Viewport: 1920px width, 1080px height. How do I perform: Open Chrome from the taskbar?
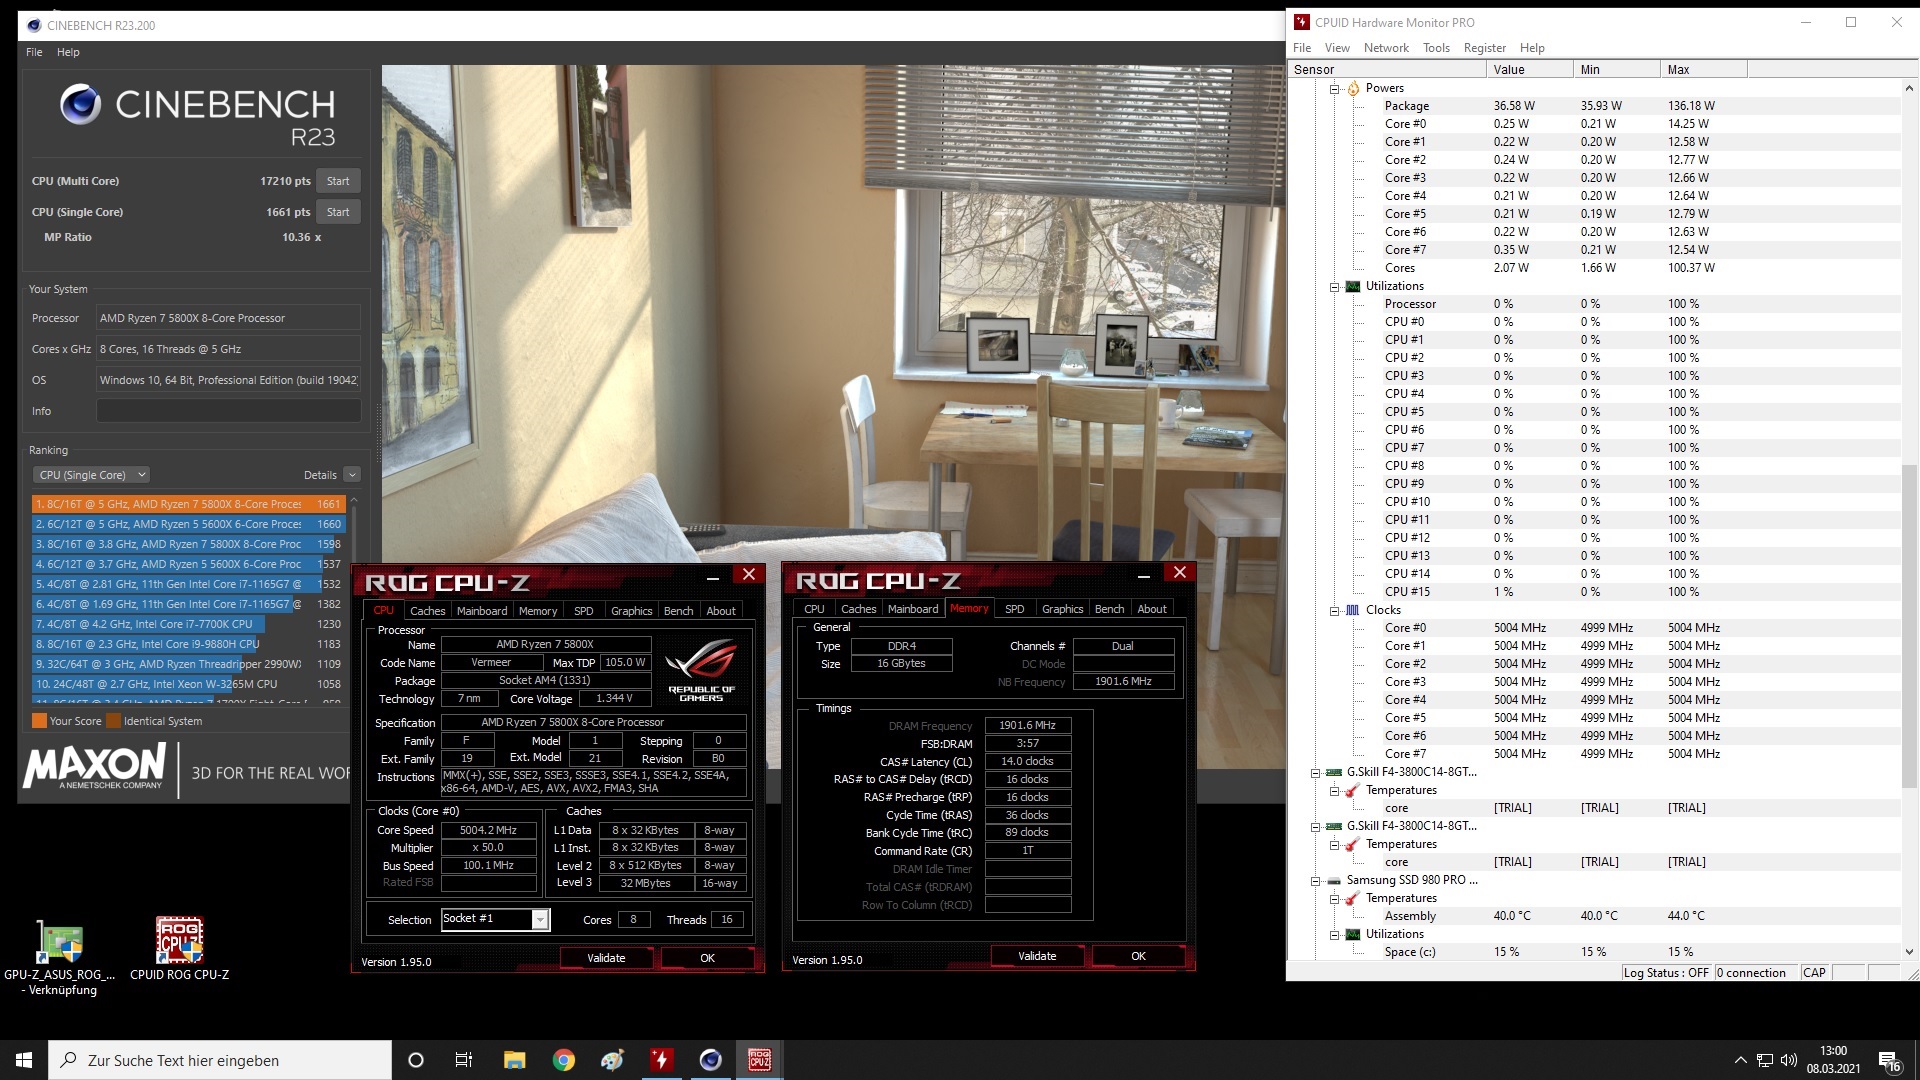tap(563, 1060)
